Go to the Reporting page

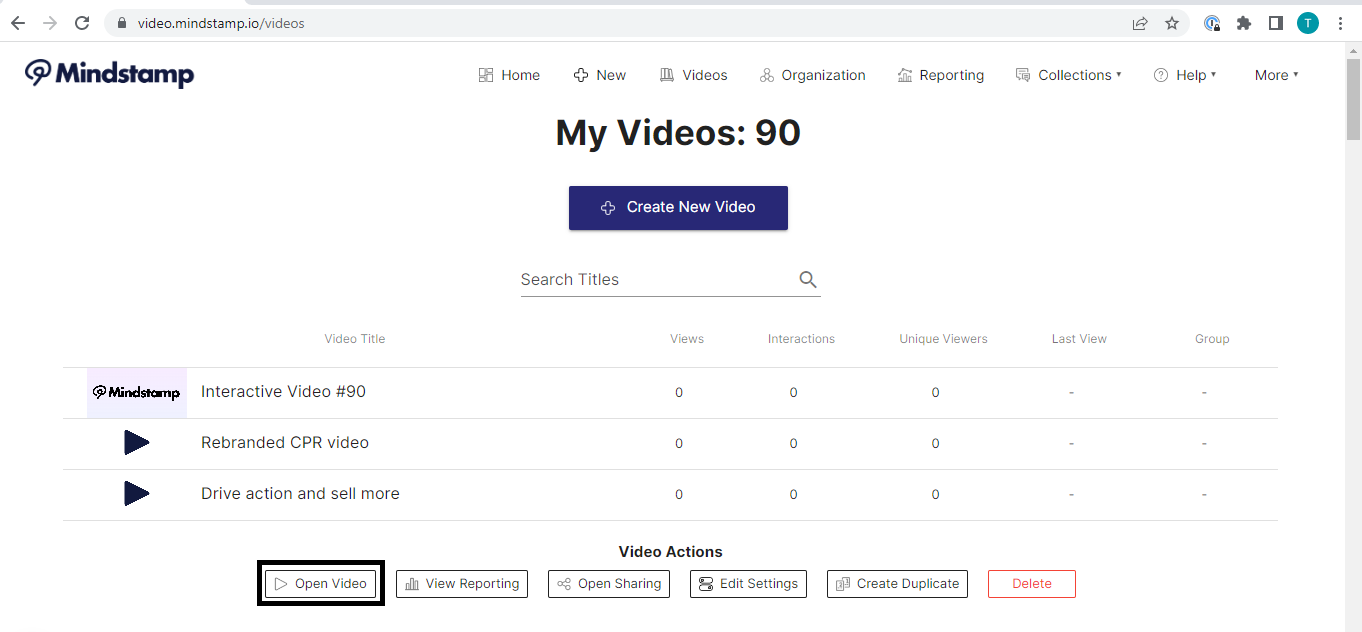pyautogui.click(x=940, y=75)
